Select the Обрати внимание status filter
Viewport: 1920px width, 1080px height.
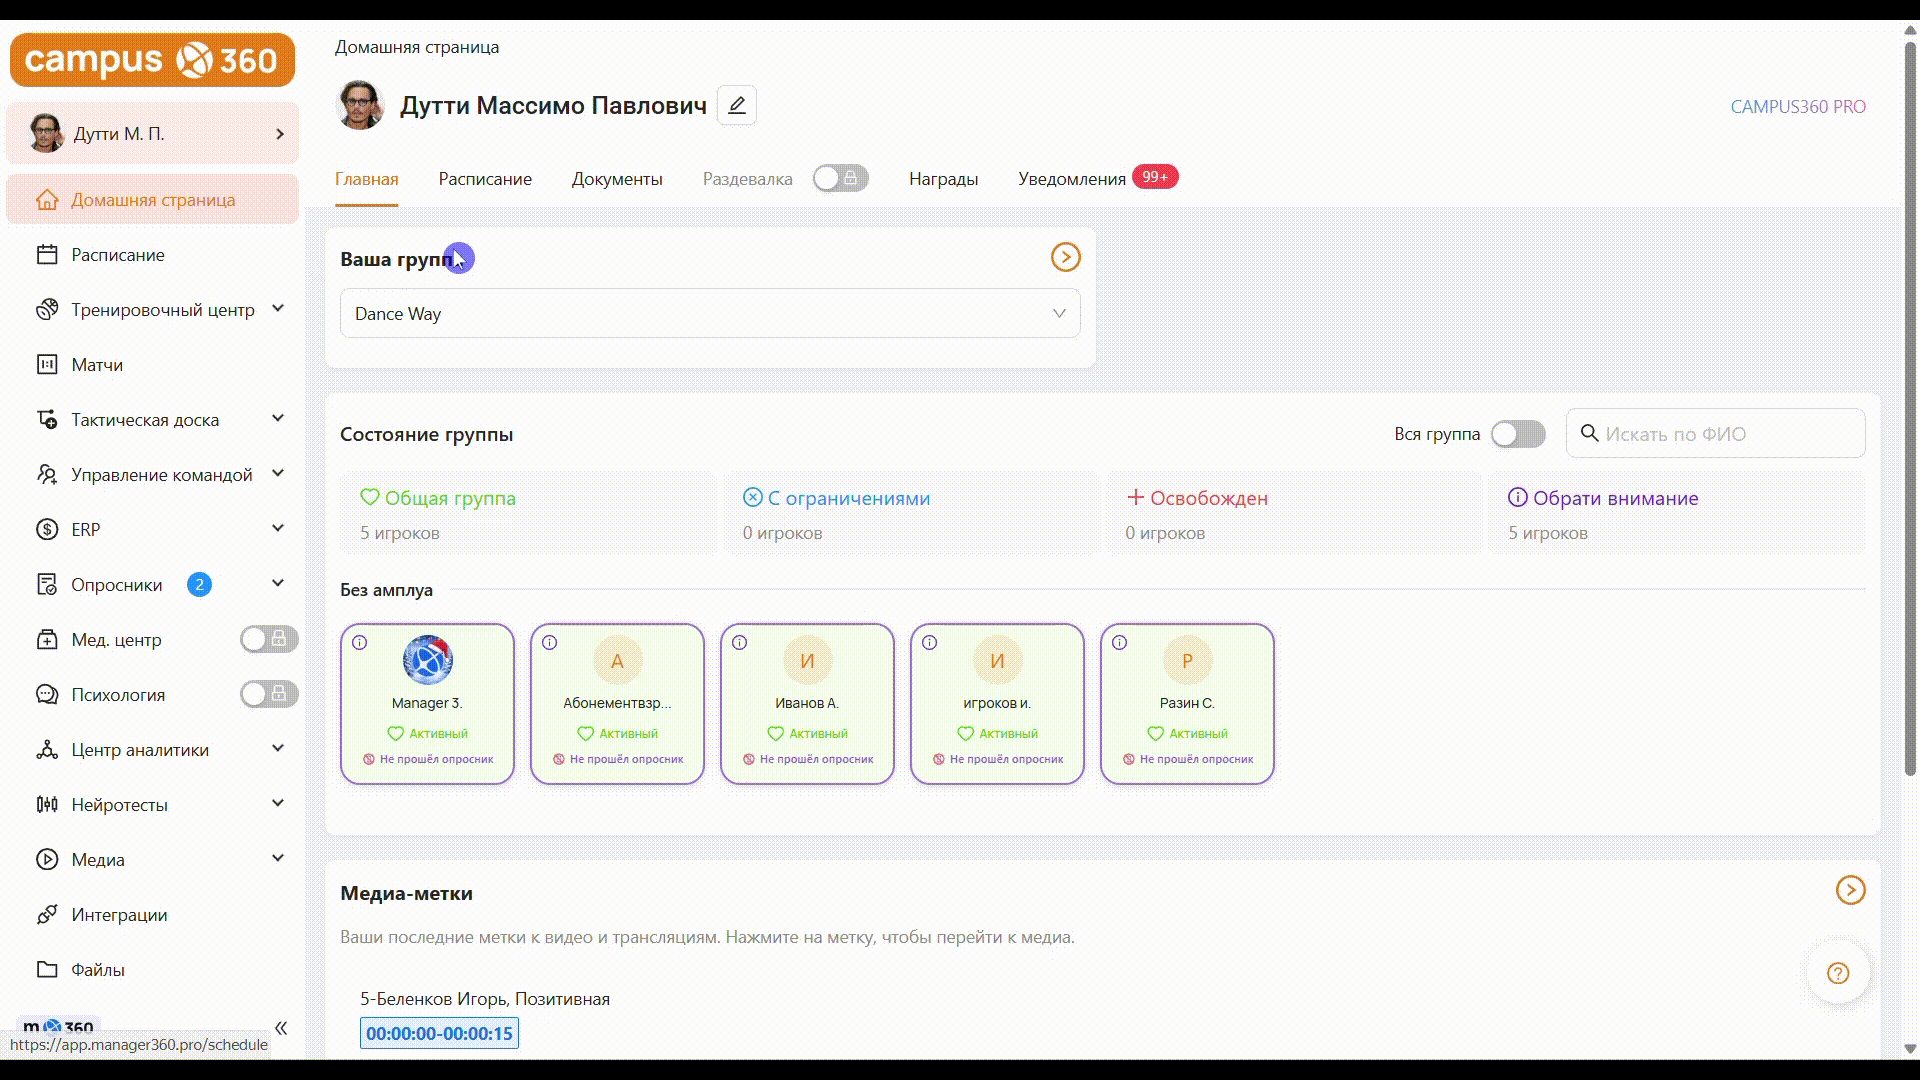click(1614, 498)
